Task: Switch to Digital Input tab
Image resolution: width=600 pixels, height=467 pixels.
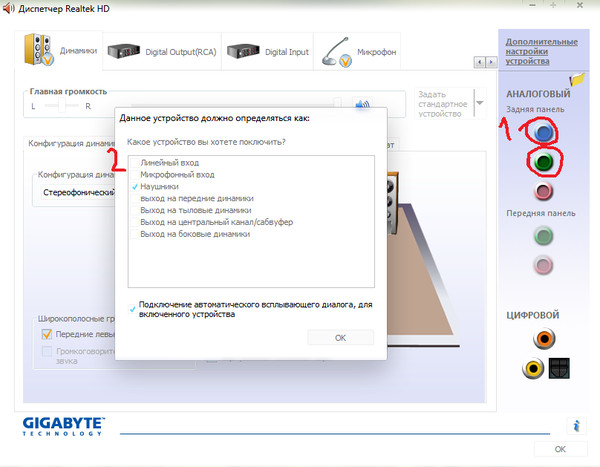Action: [267, 52]
